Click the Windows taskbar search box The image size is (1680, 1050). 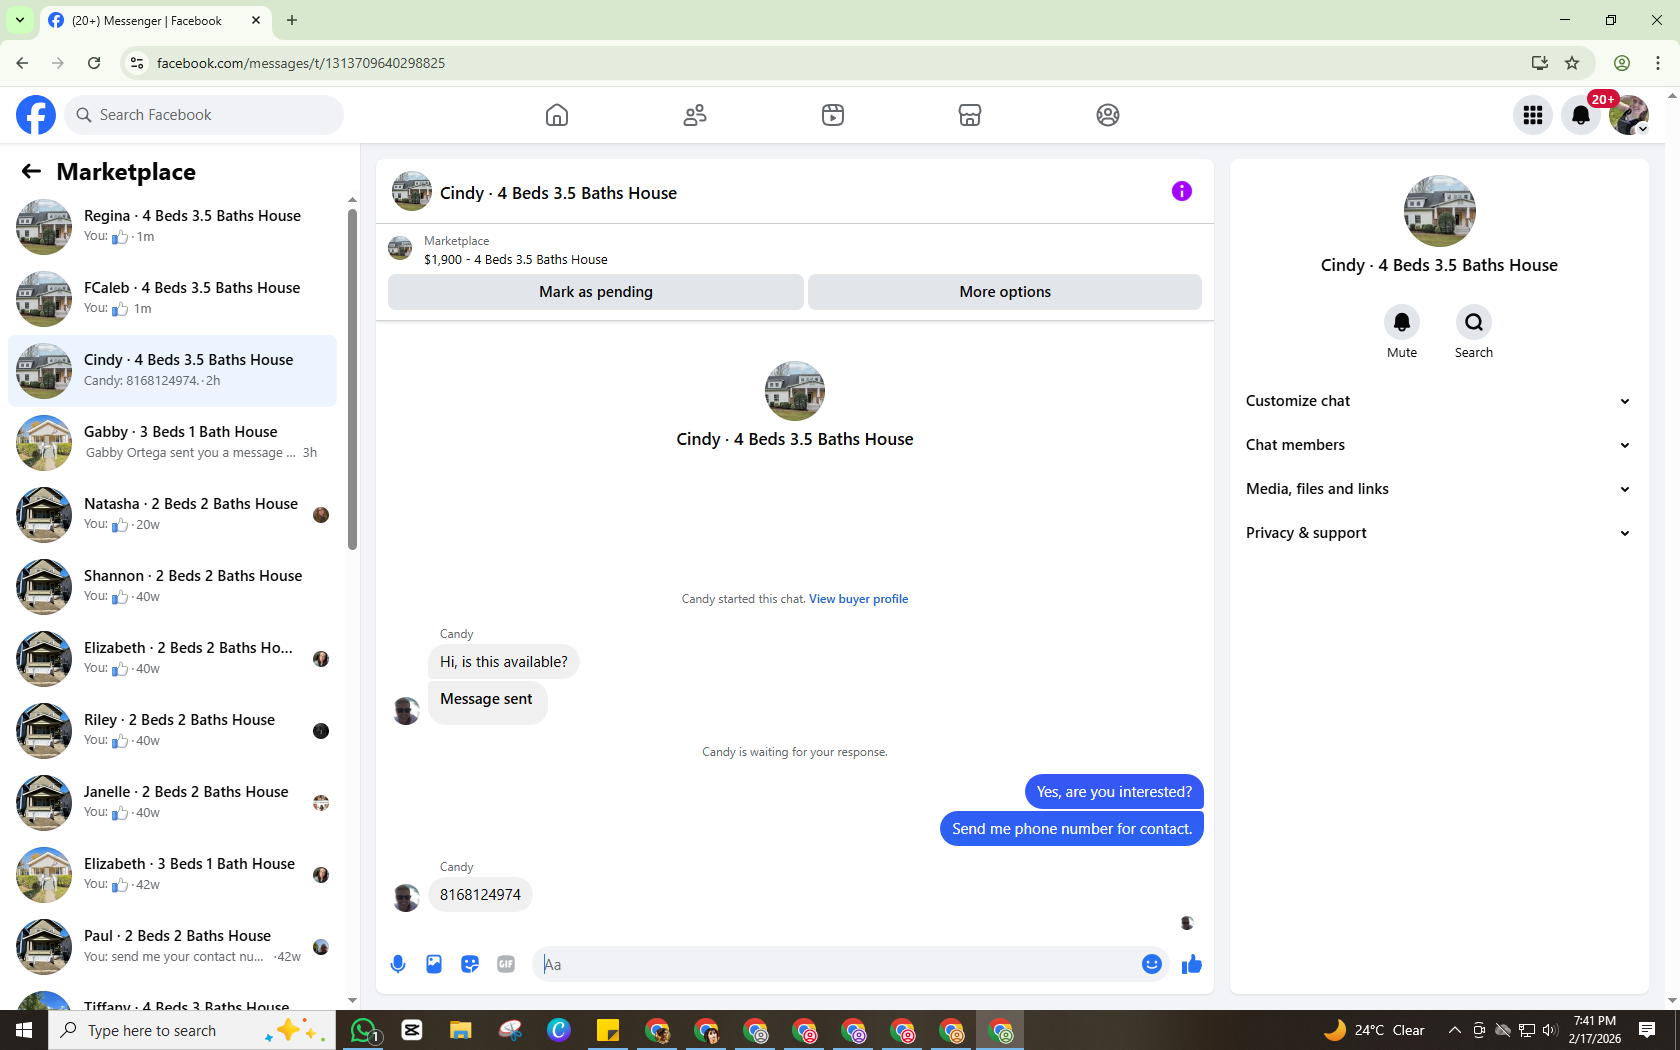click(x=192, y=1030)
